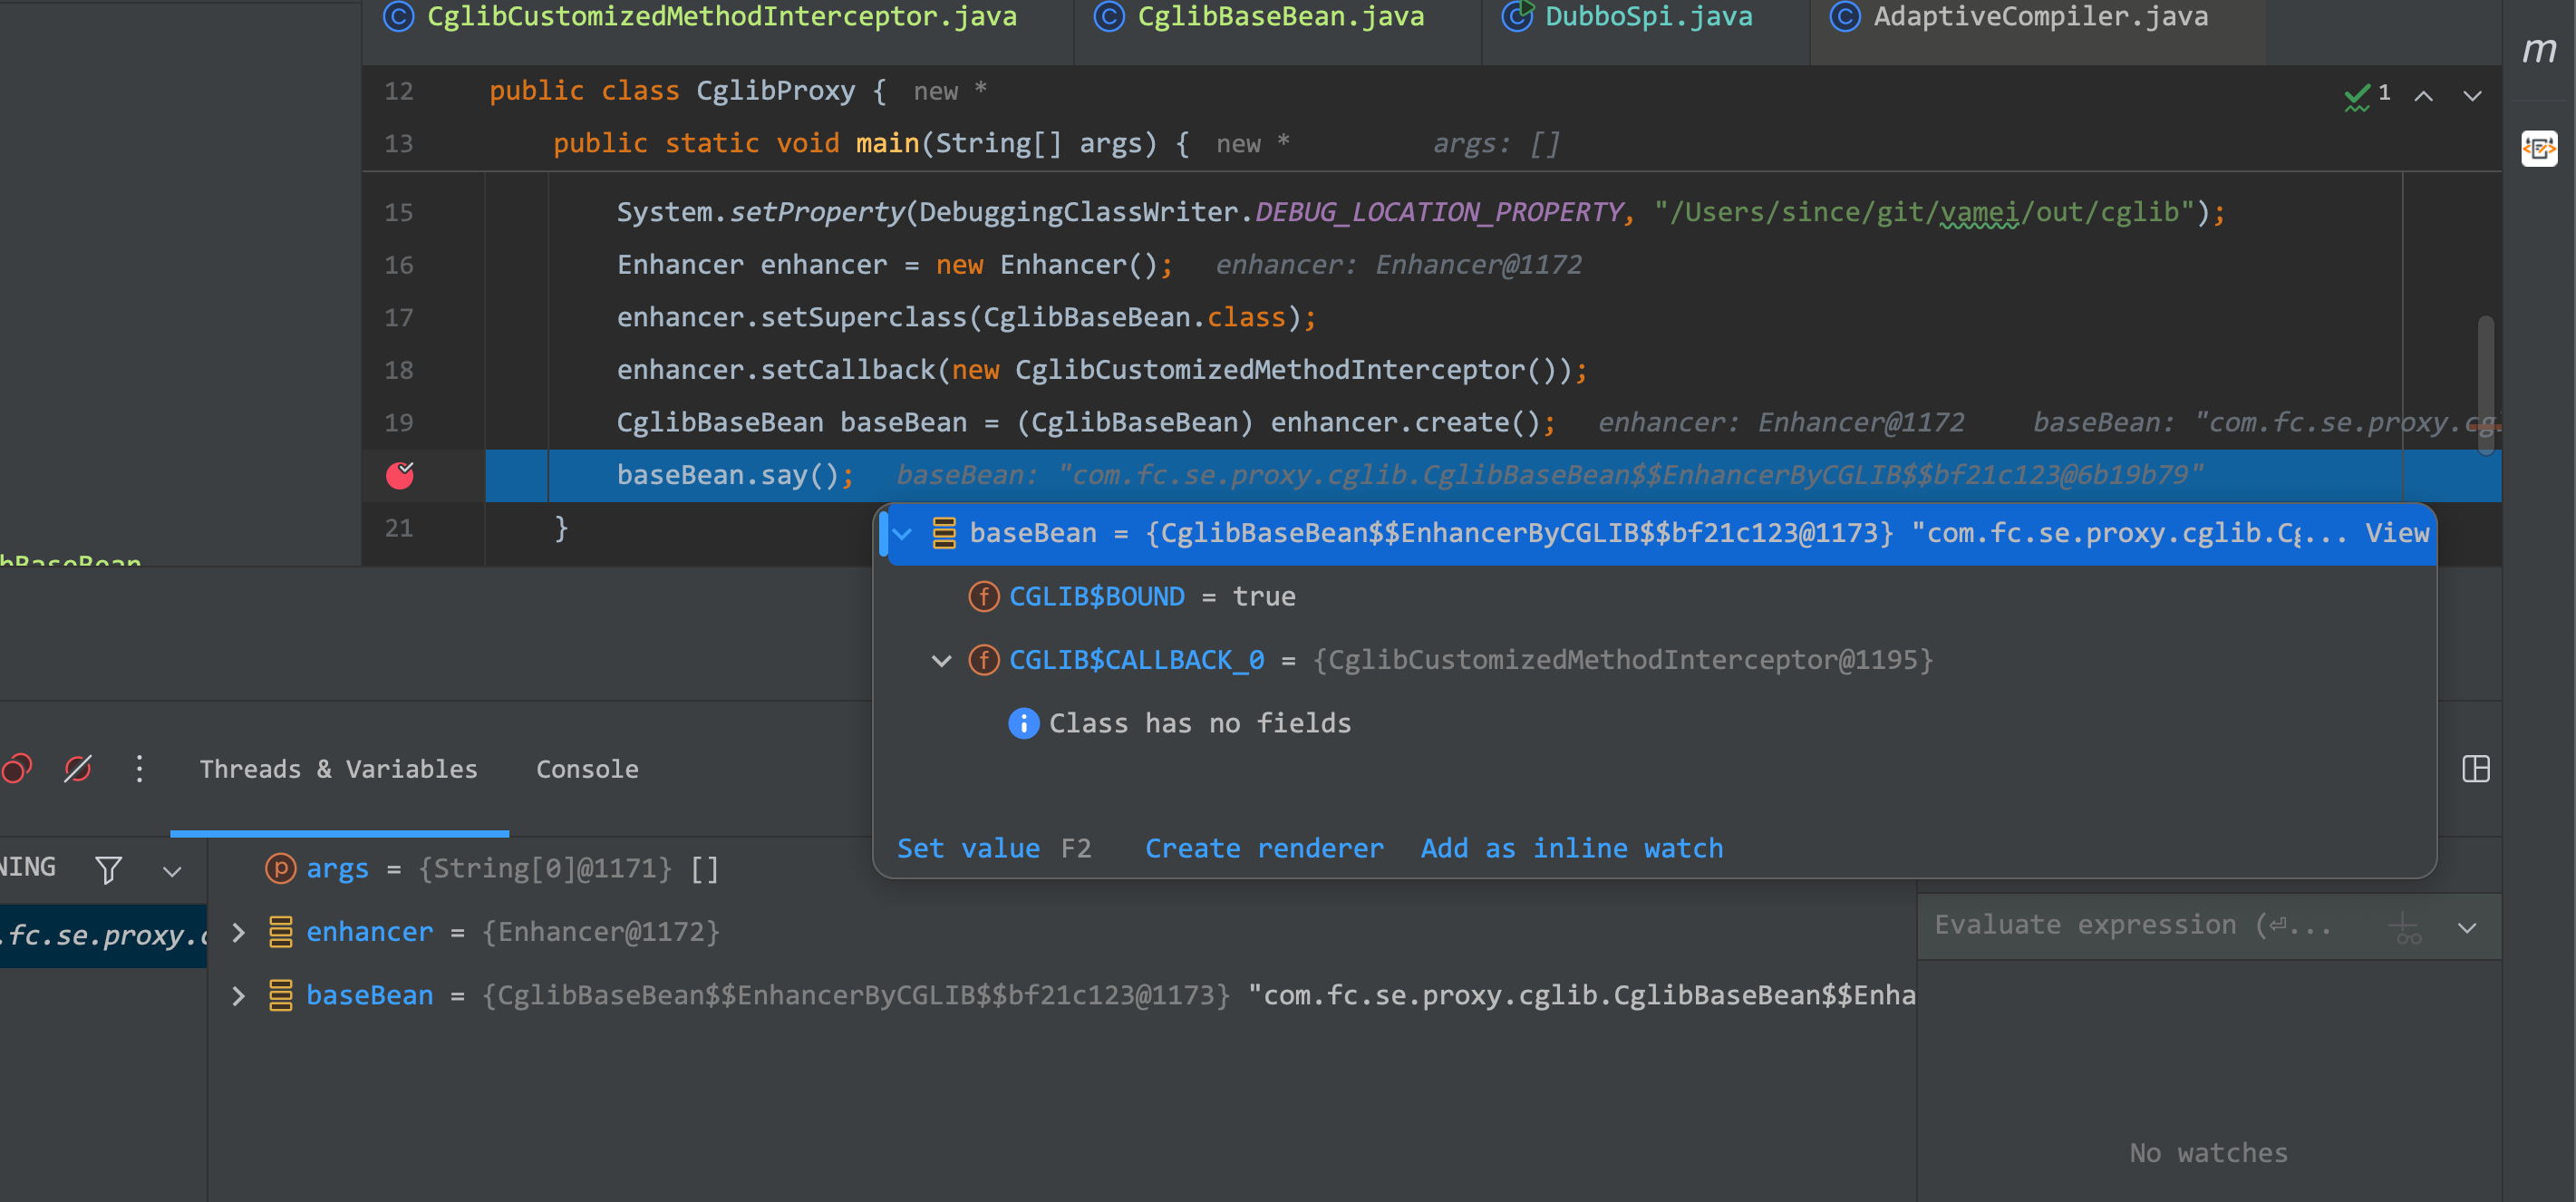Click the field icon of CGLIB$BOUND
The width and height of the screenshot is (2576, 1202).
coord(984,597)
